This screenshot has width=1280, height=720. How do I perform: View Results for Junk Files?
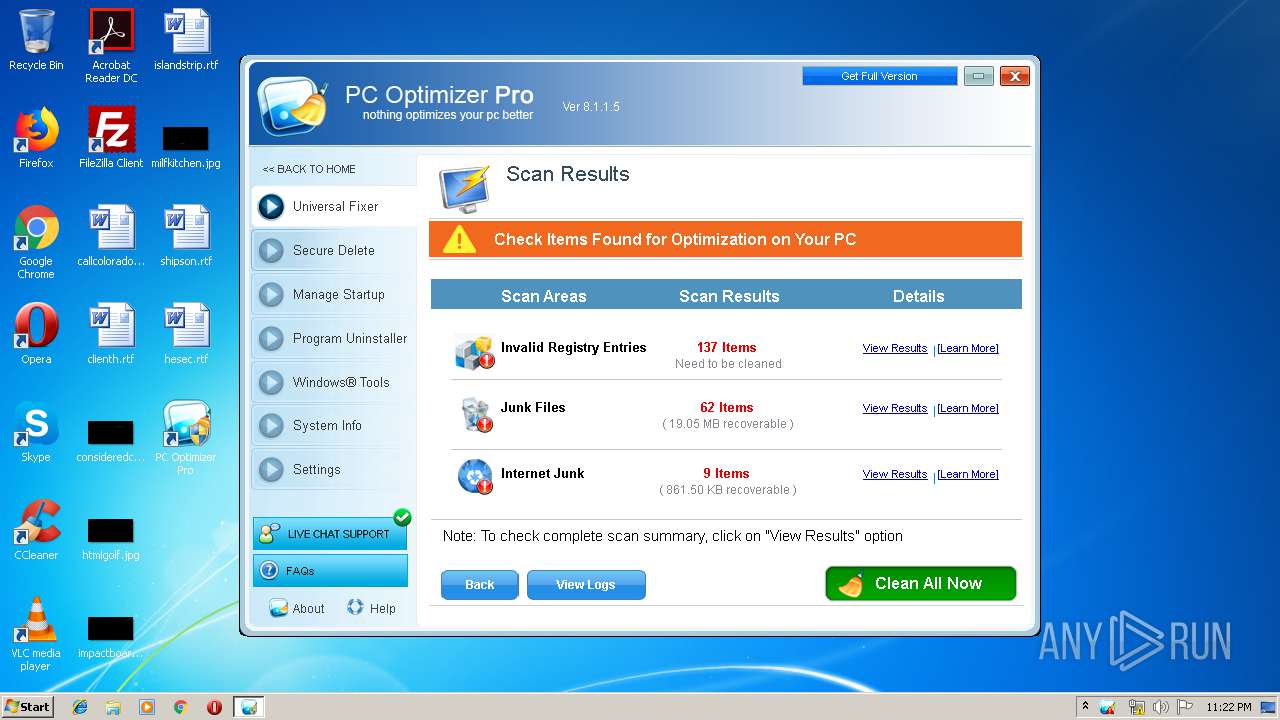[x=895, y=408]
